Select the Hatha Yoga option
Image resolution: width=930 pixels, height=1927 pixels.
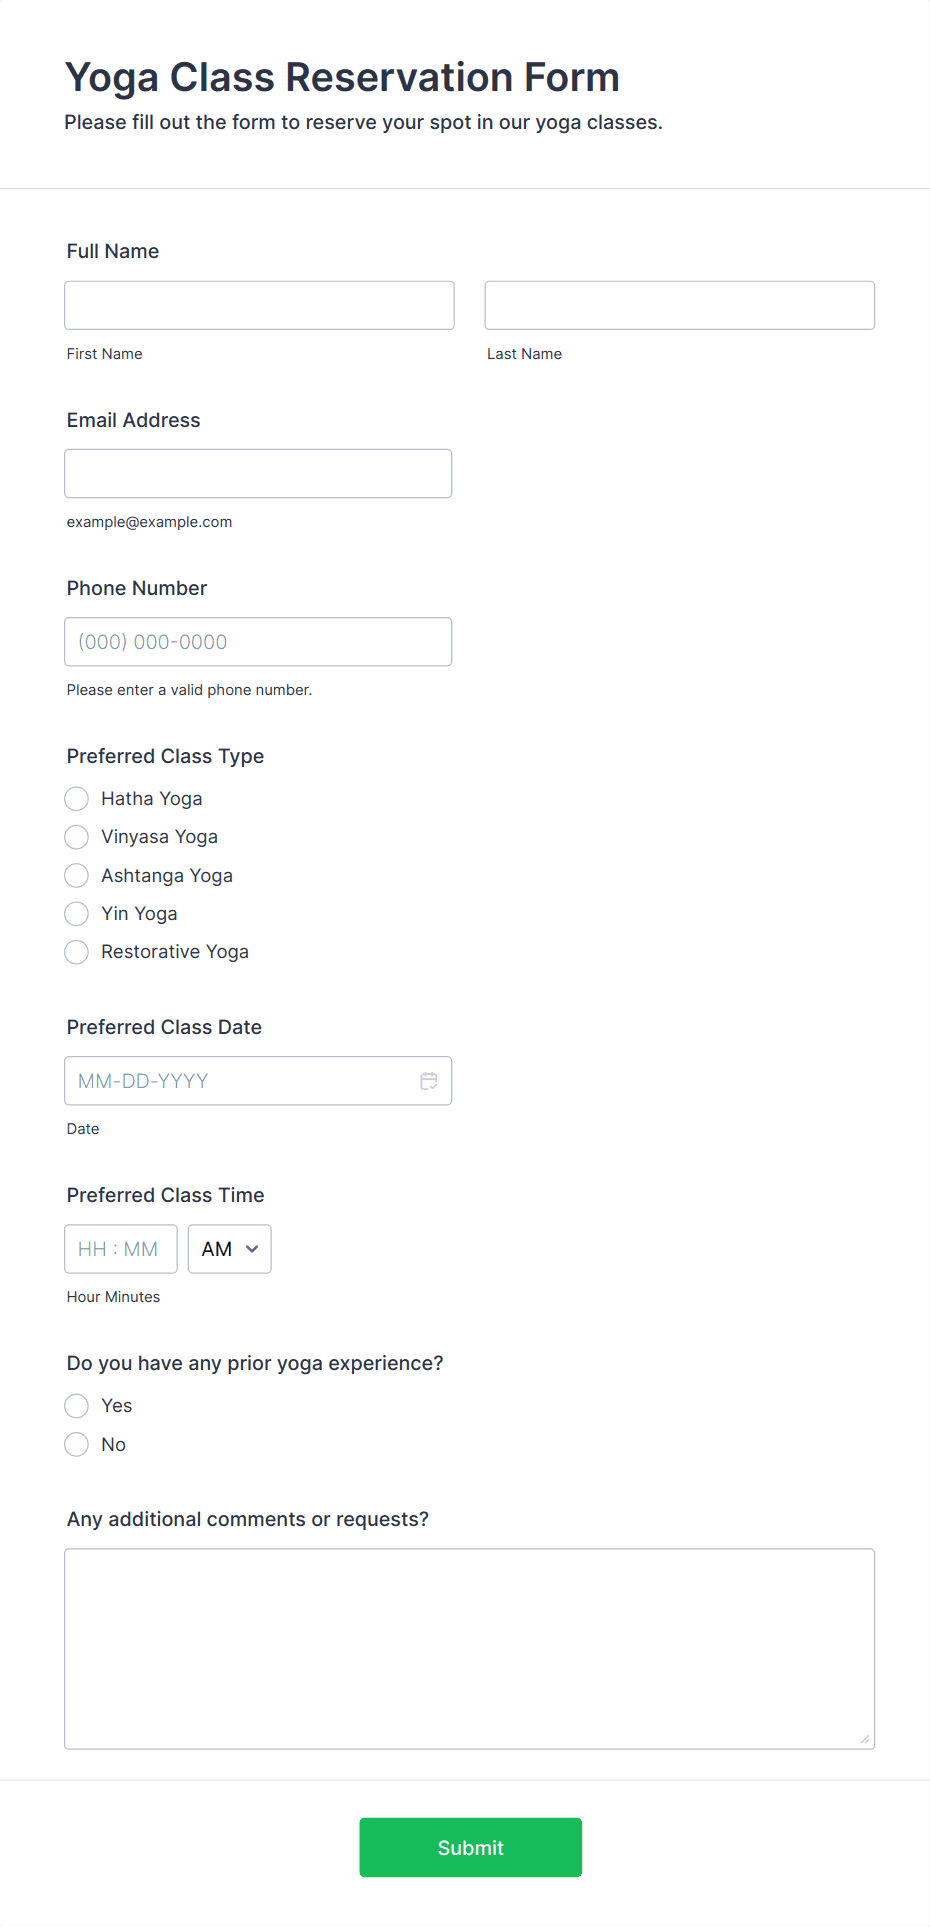click(x=77, y=799)
